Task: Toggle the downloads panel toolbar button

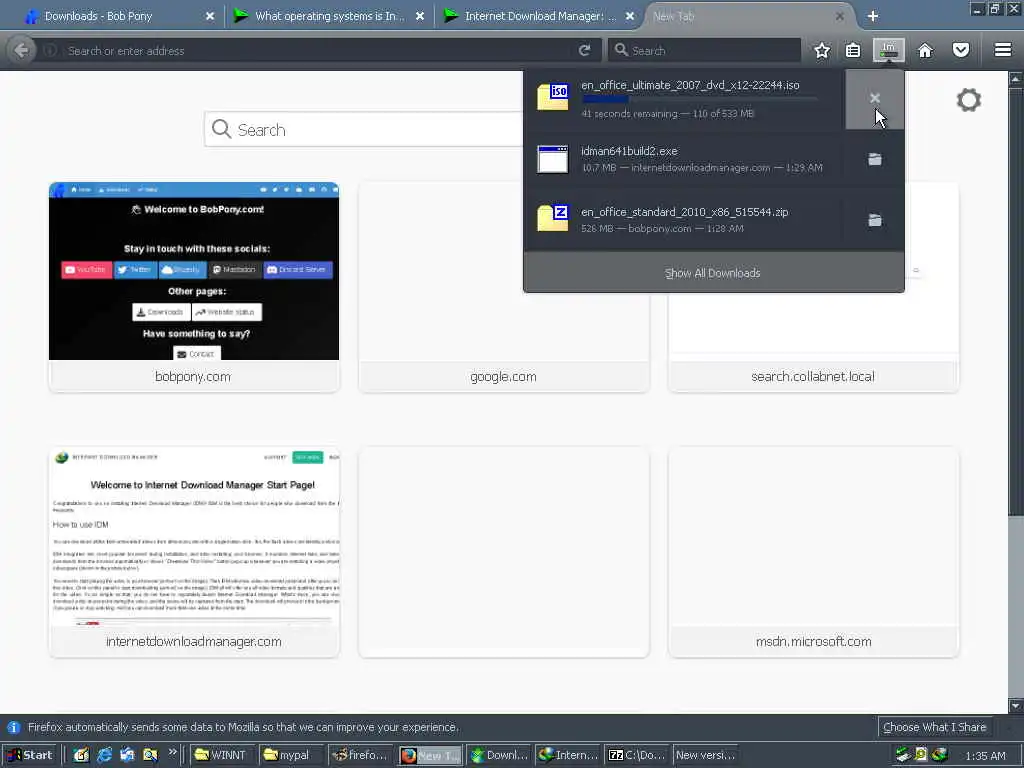Action: click(889, 50)
